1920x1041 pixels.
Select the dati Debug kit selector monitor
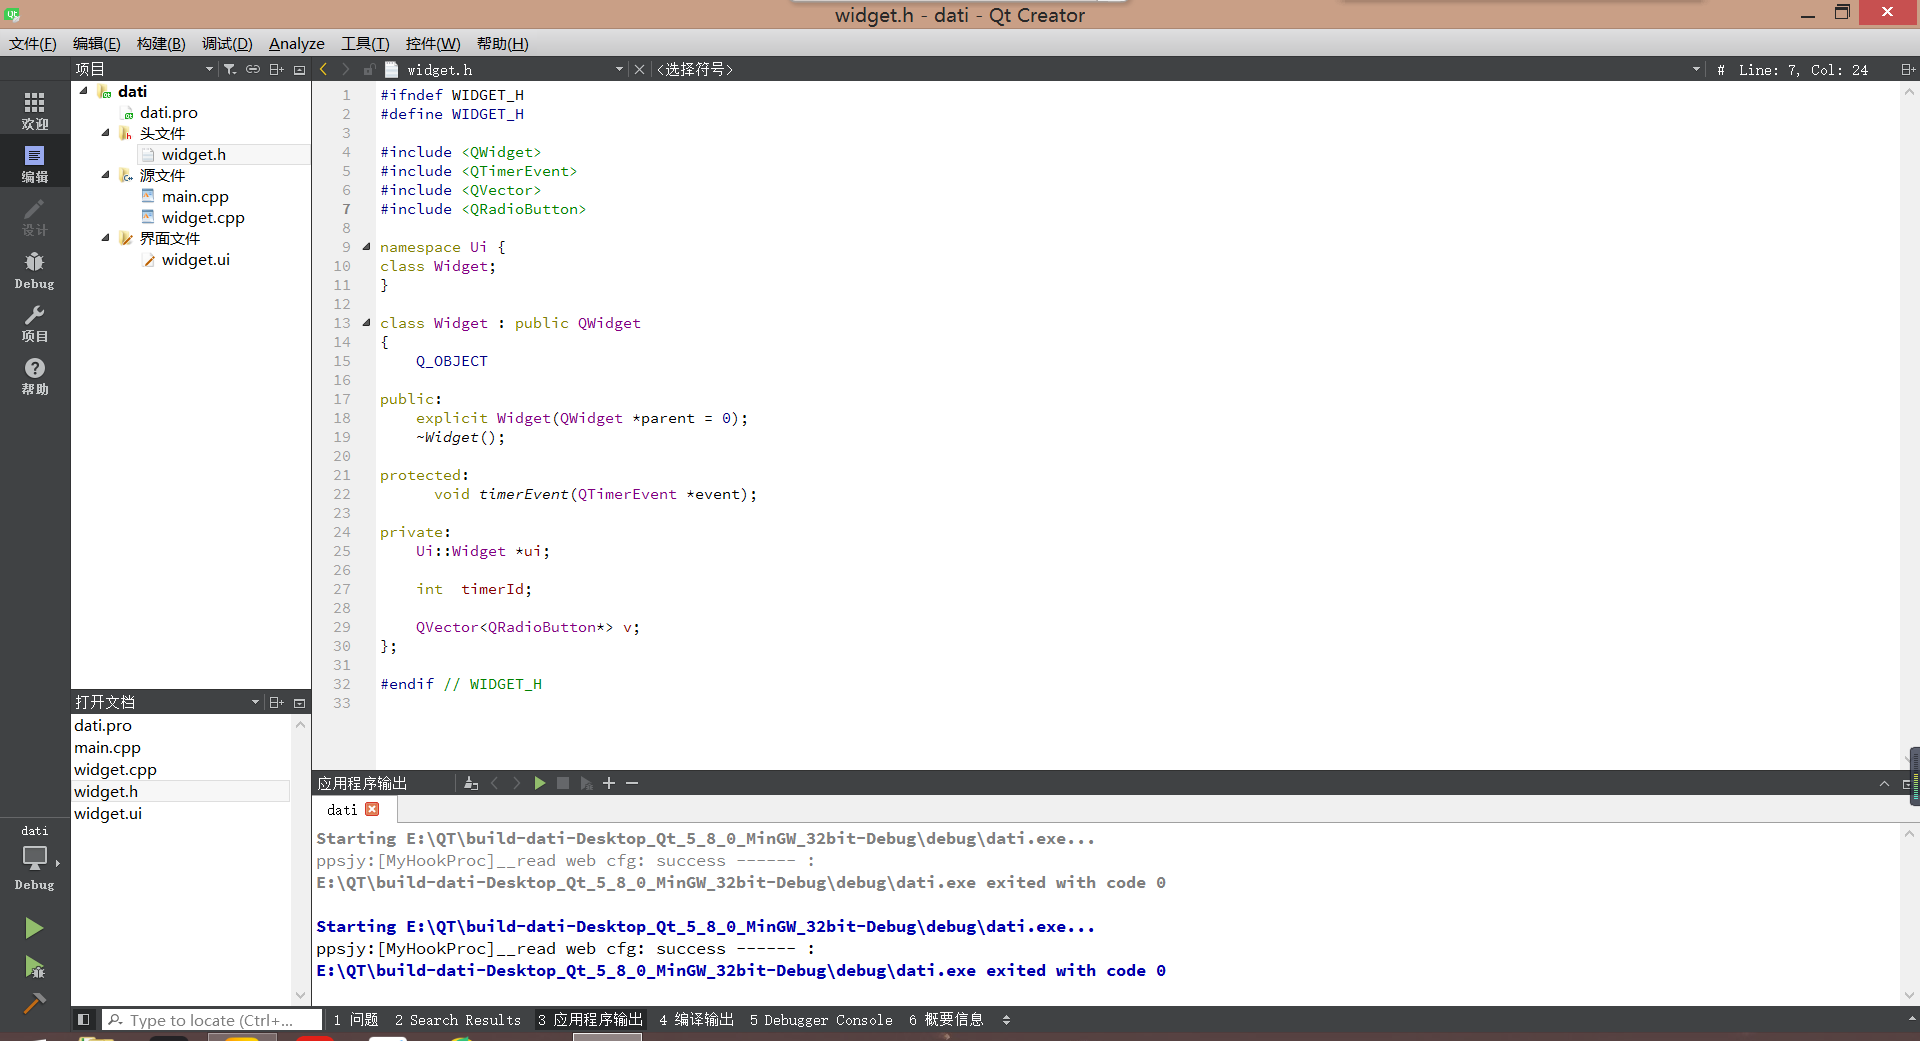(x=35, y=858)
